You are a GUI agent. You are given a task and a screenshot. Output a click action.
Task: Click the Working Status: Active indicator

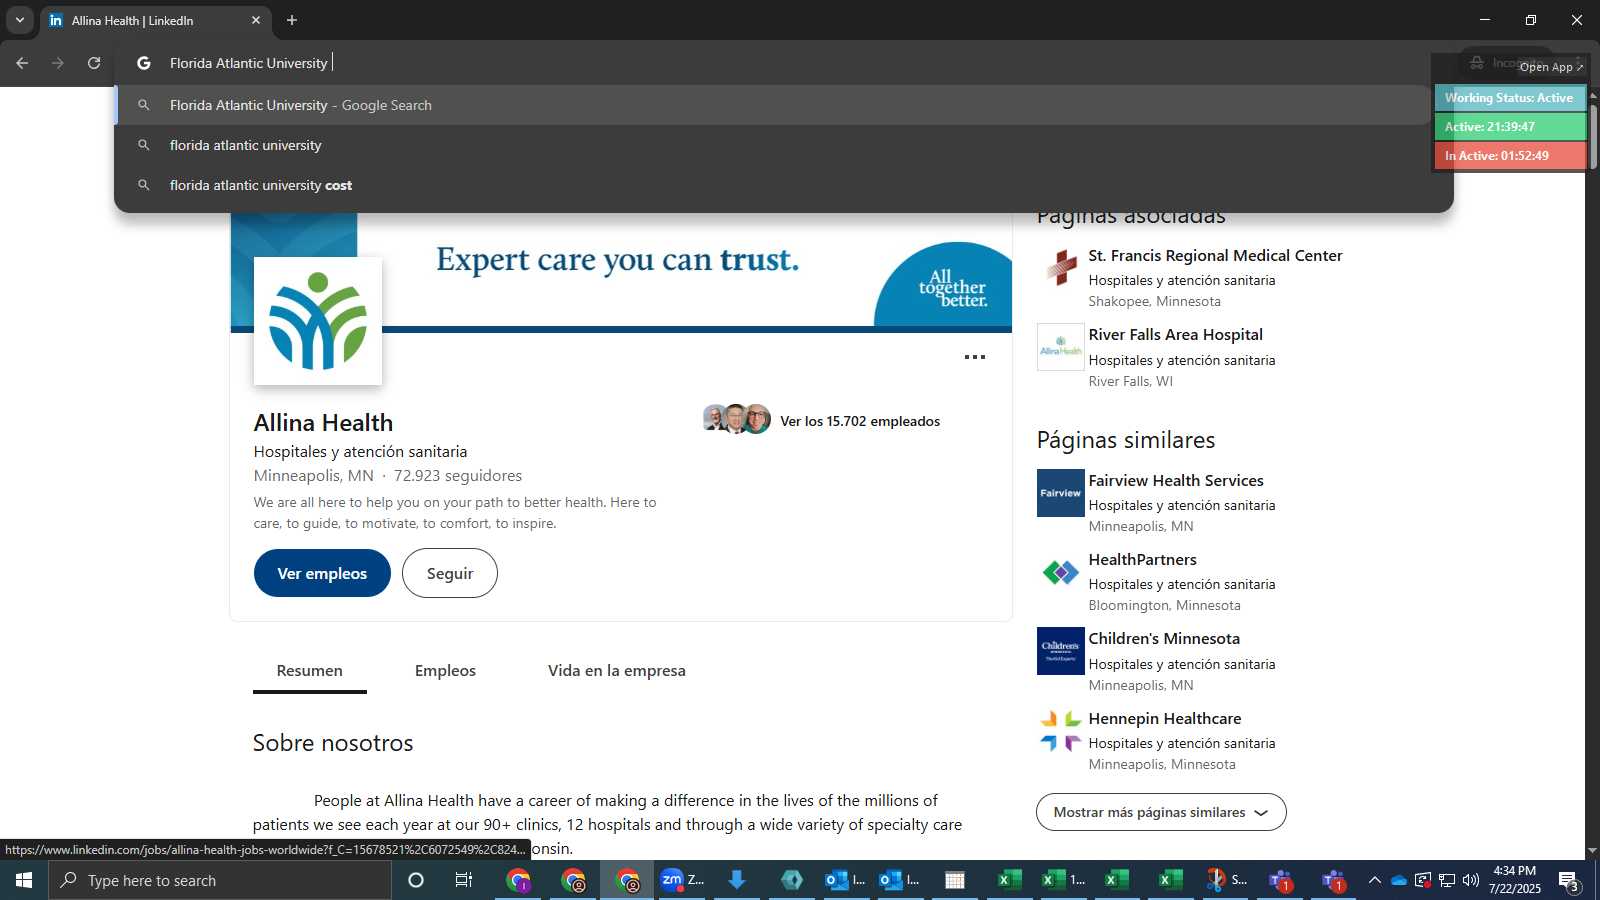pyautogui.click(x=1510, y=98)
